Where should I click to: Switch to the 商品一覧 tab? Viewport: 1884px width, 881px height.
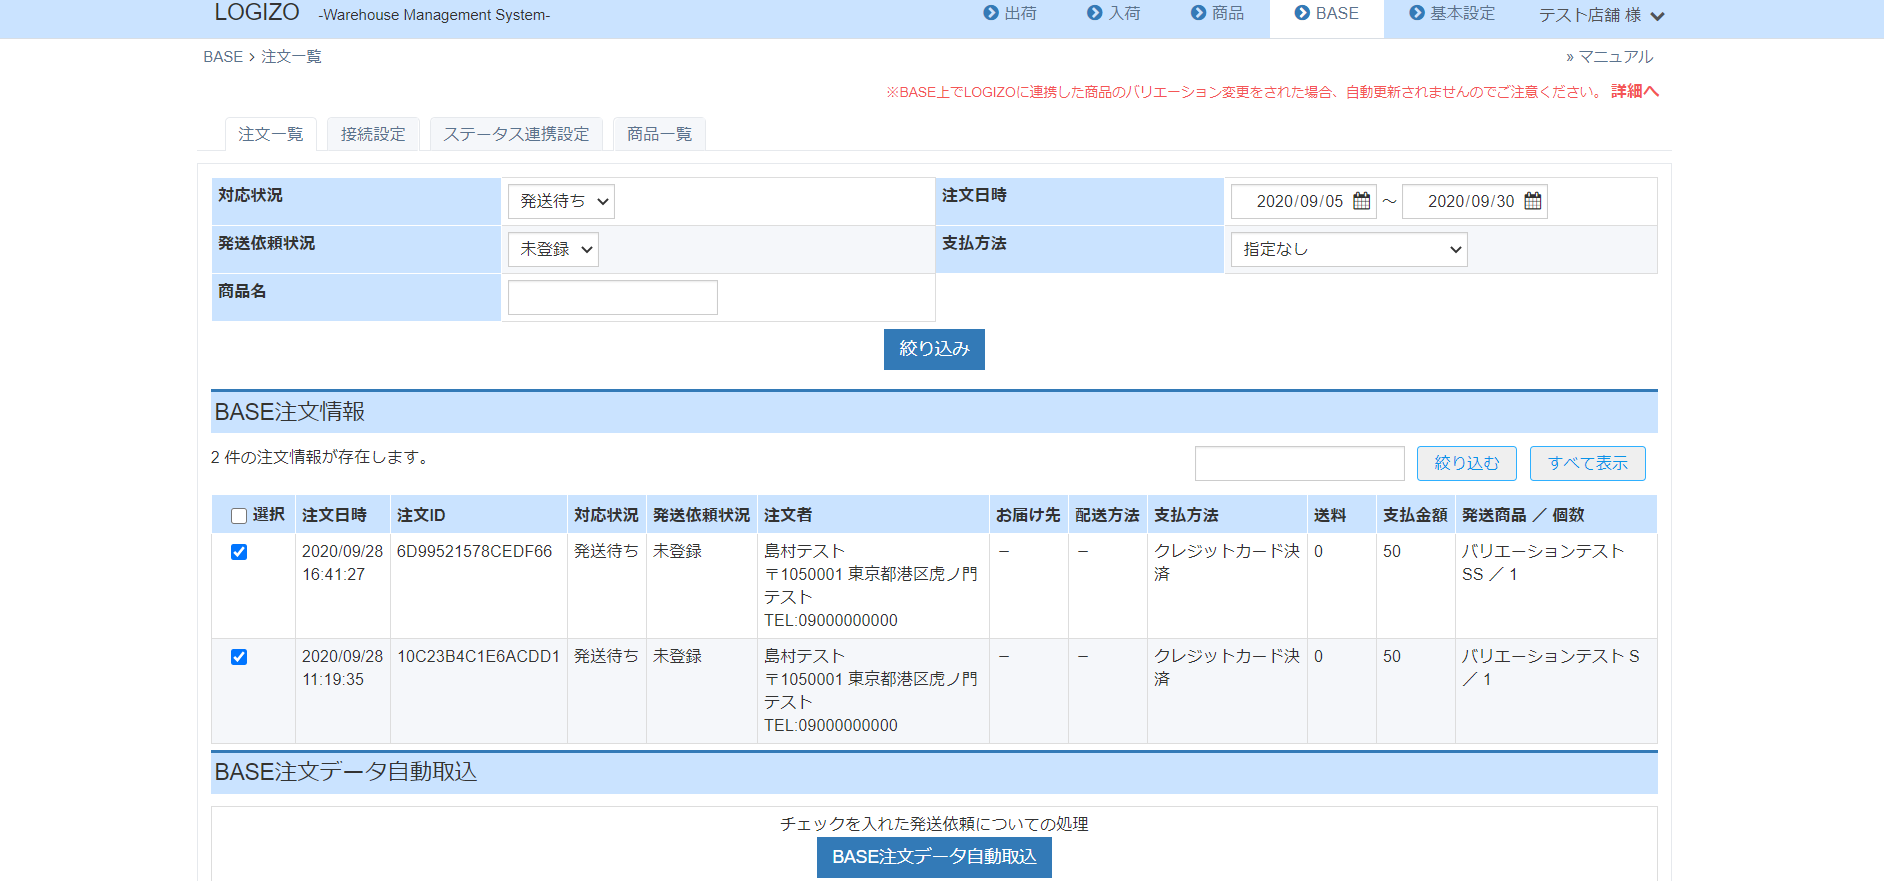tap(659, 134)
